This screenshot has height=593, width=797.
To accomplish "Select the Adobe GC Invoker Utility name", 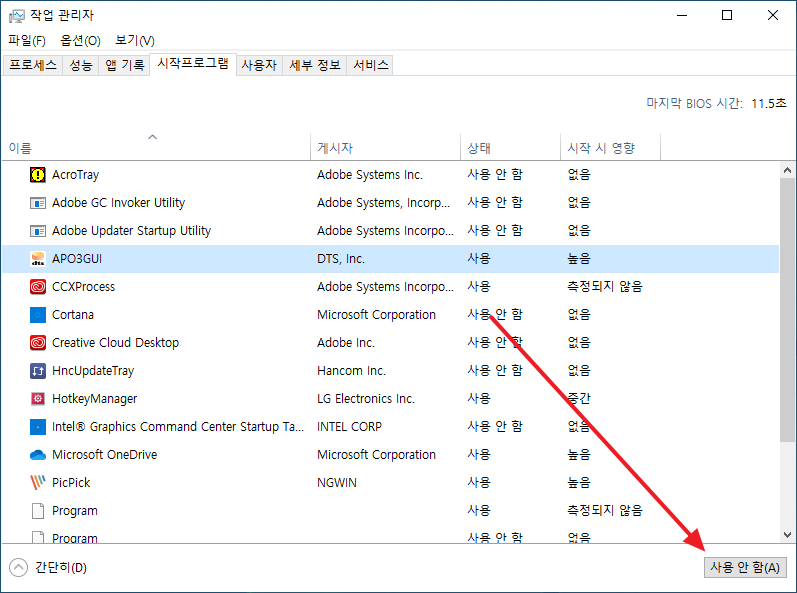I will point(118,203).
